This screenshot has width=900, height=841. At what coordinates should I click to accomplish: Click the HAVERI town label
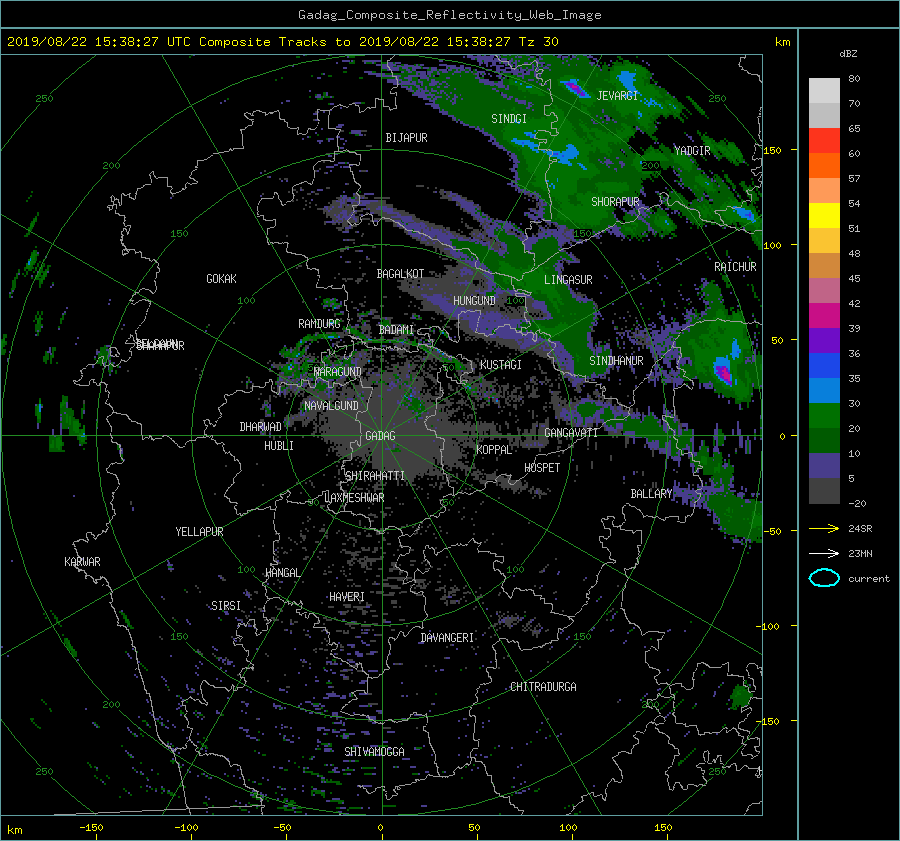point(347,596)
